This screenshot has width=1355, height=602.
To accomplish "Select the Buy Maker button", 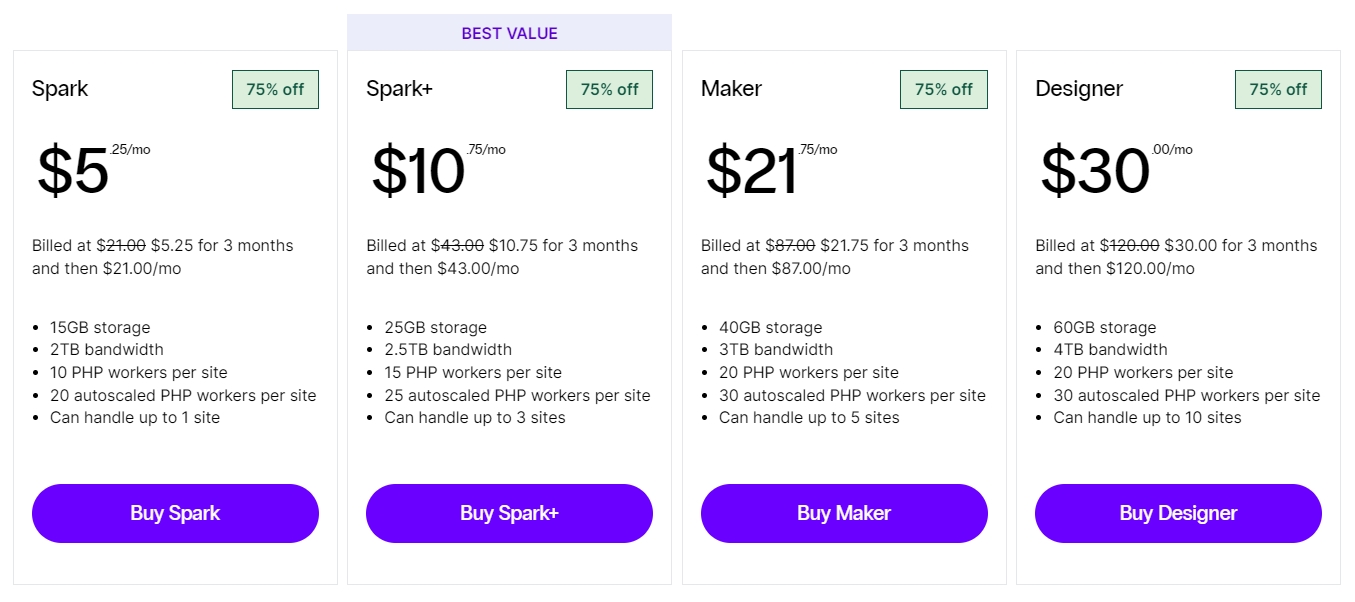I will pos(844,513).
